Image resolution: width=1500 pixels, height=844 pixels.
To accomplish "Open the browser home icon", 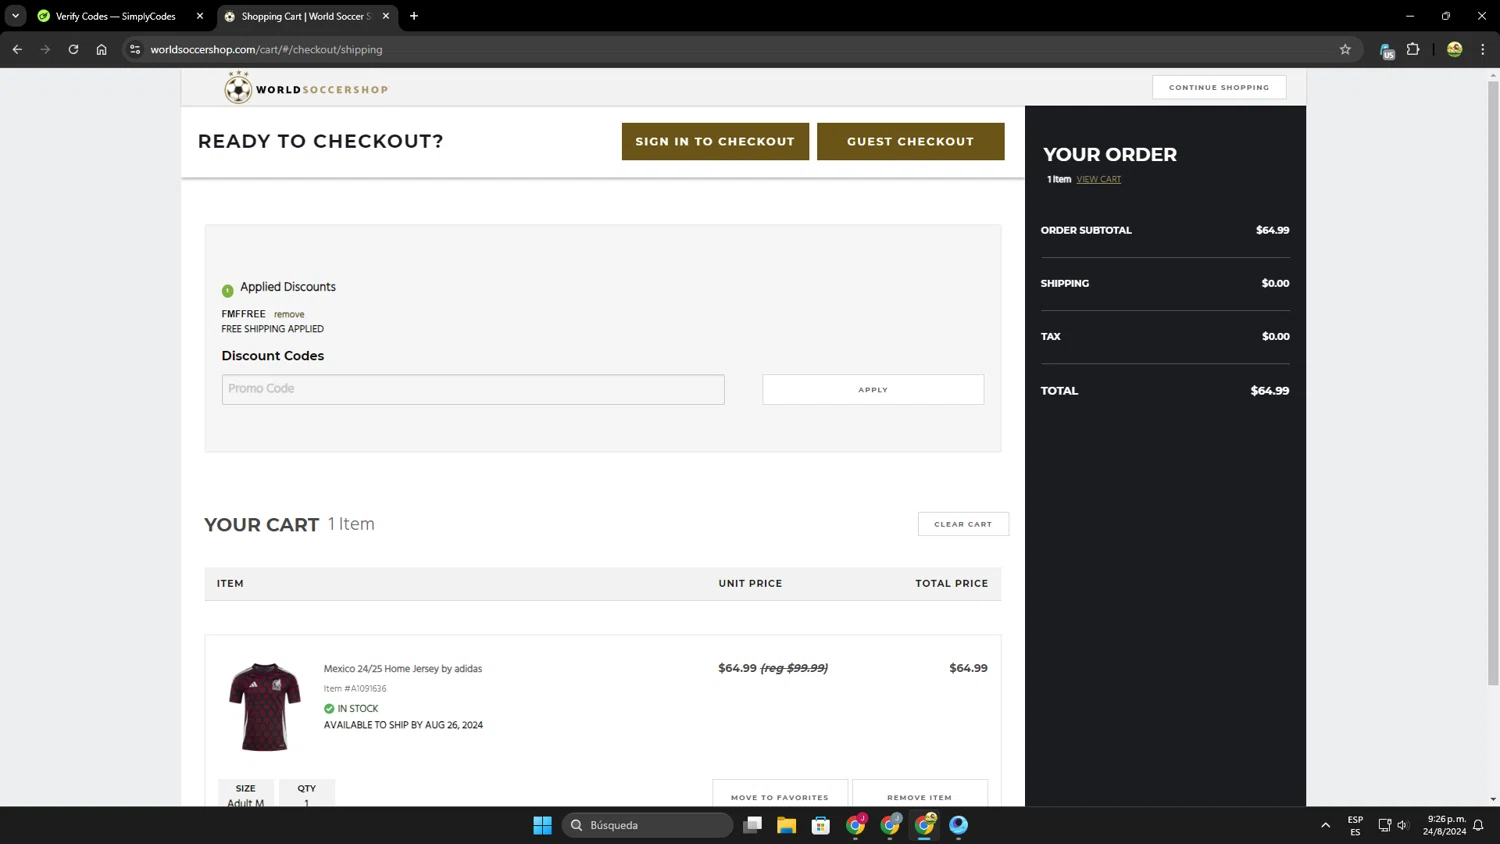I will 101,49.
